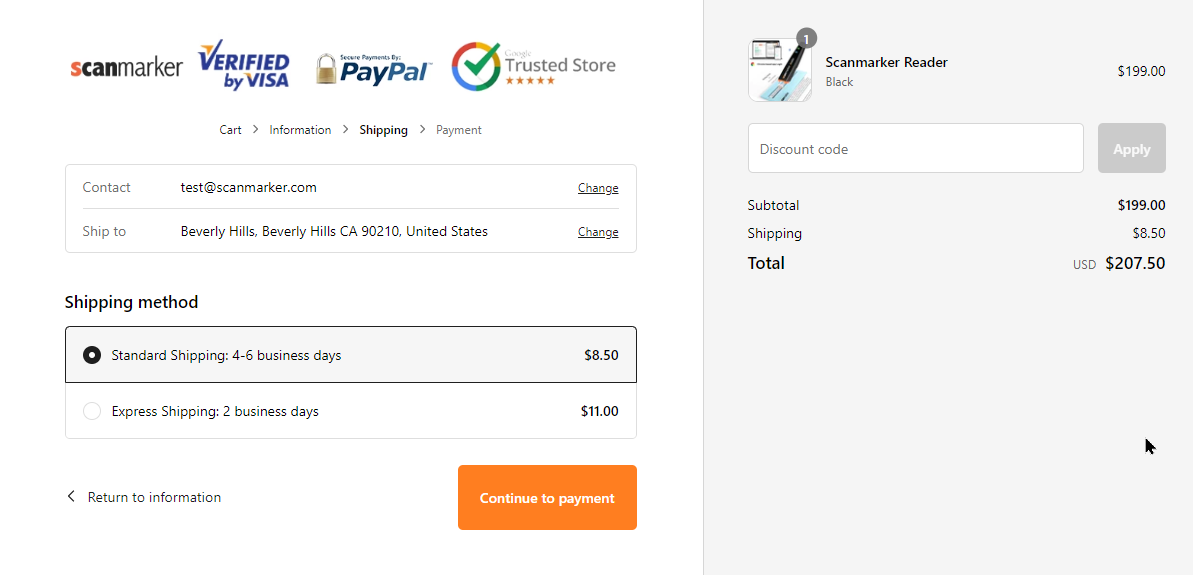Go to Information breadcrumb step
Viewport: 1193px width, 575px height.
point(300,130)
